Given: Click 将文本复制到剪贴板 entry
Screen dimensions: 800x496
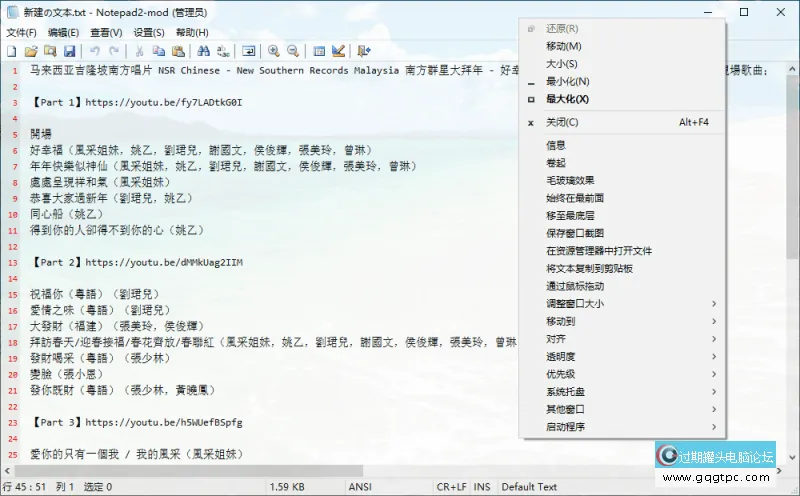Looking at the screenshot, I should [x=622, y=268].
